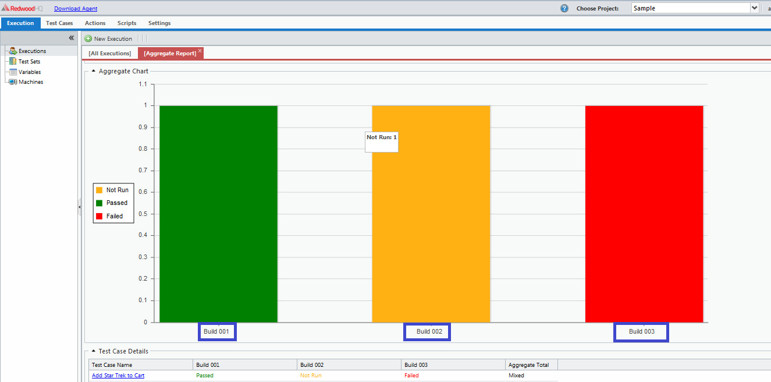The height and width of the screenshot is (382, 771).
Task: Click the Build 001 axis label
Action: pos(217,332)
